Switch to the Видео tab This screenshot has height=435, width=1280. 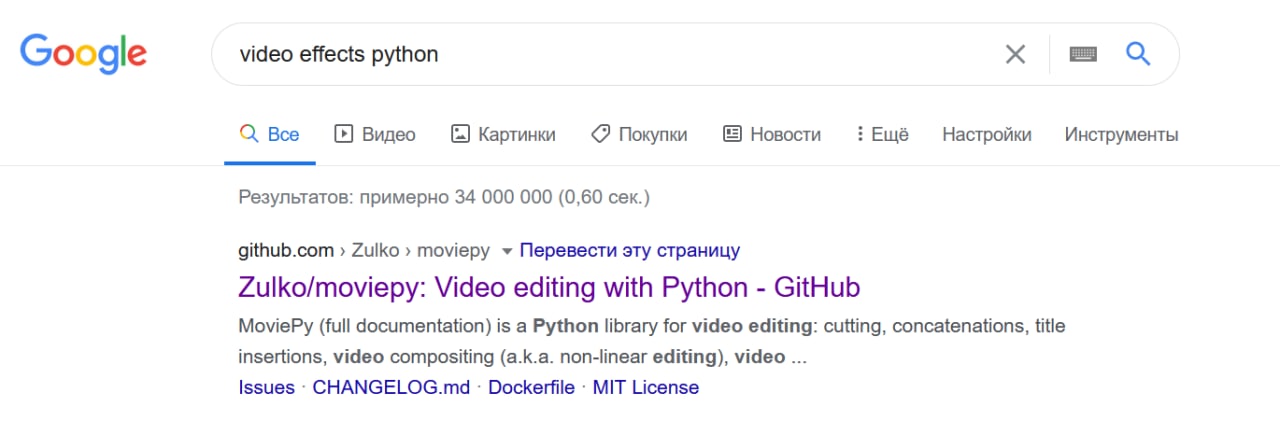[x=375, y=134]
